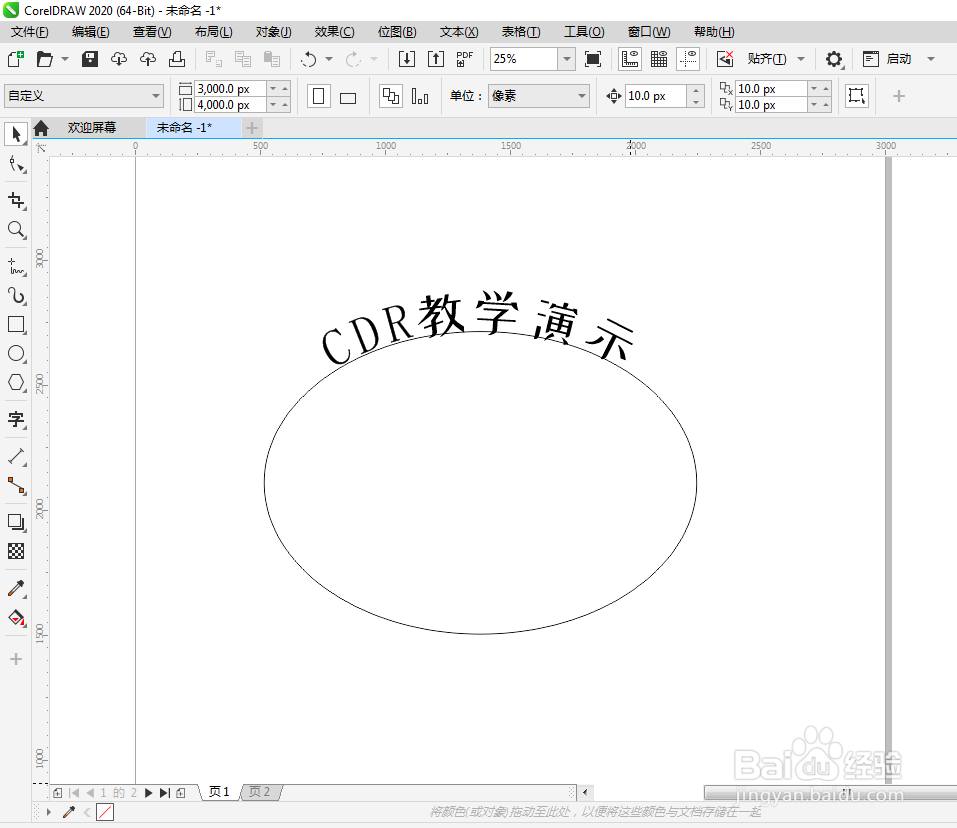The height and width of the screenshot is (828, 957).
Task: Toggle treat all objects as filled
Action: (x=857, y=96)
